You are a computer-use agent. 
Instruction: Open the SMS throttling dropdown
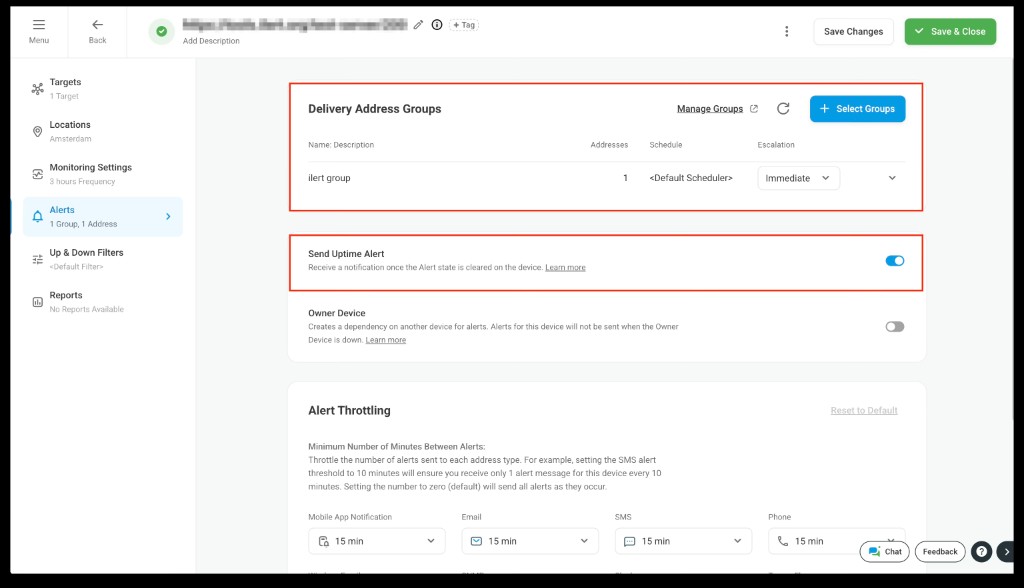click(x=683, y=541)
